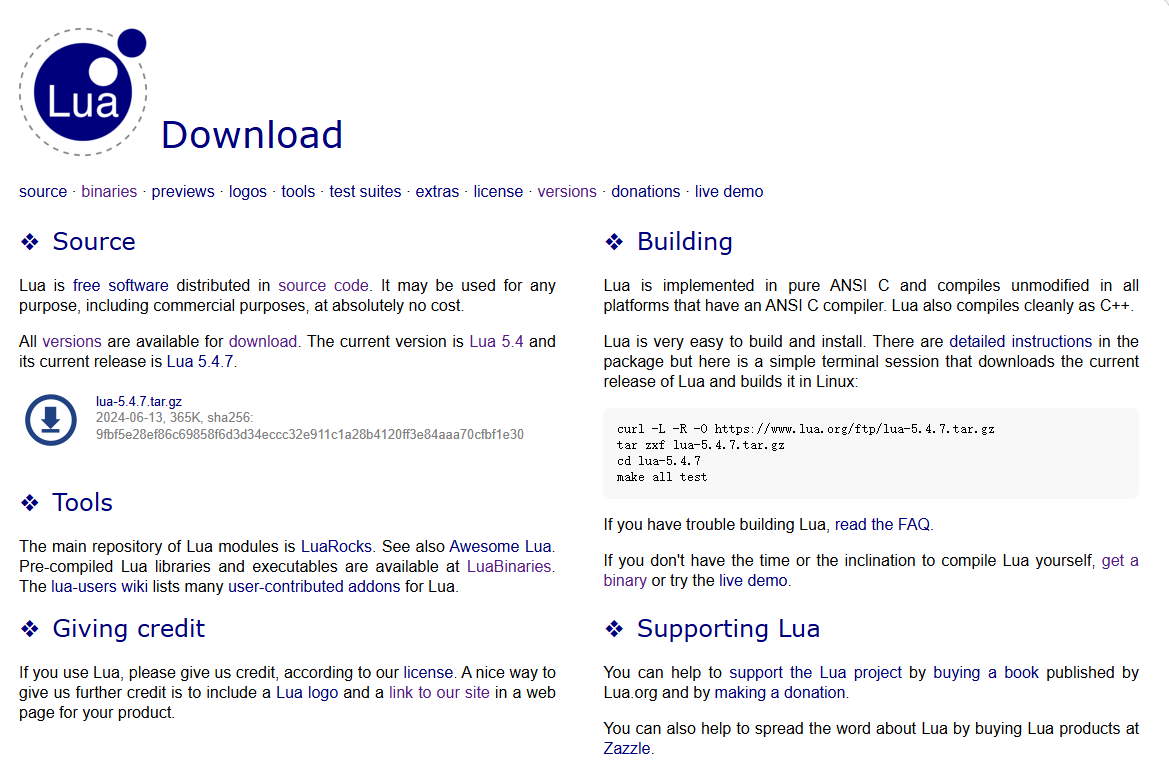Click the '2024-06-13, 365K, sha256:' text
This screenshot has width=1169, height=773.
point(174,417)
